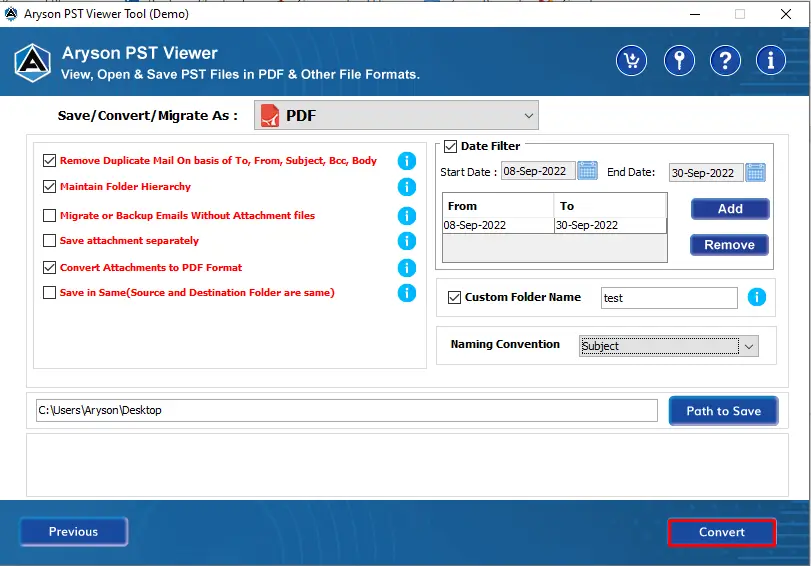Click the header about info icon

tap(771, 61)
